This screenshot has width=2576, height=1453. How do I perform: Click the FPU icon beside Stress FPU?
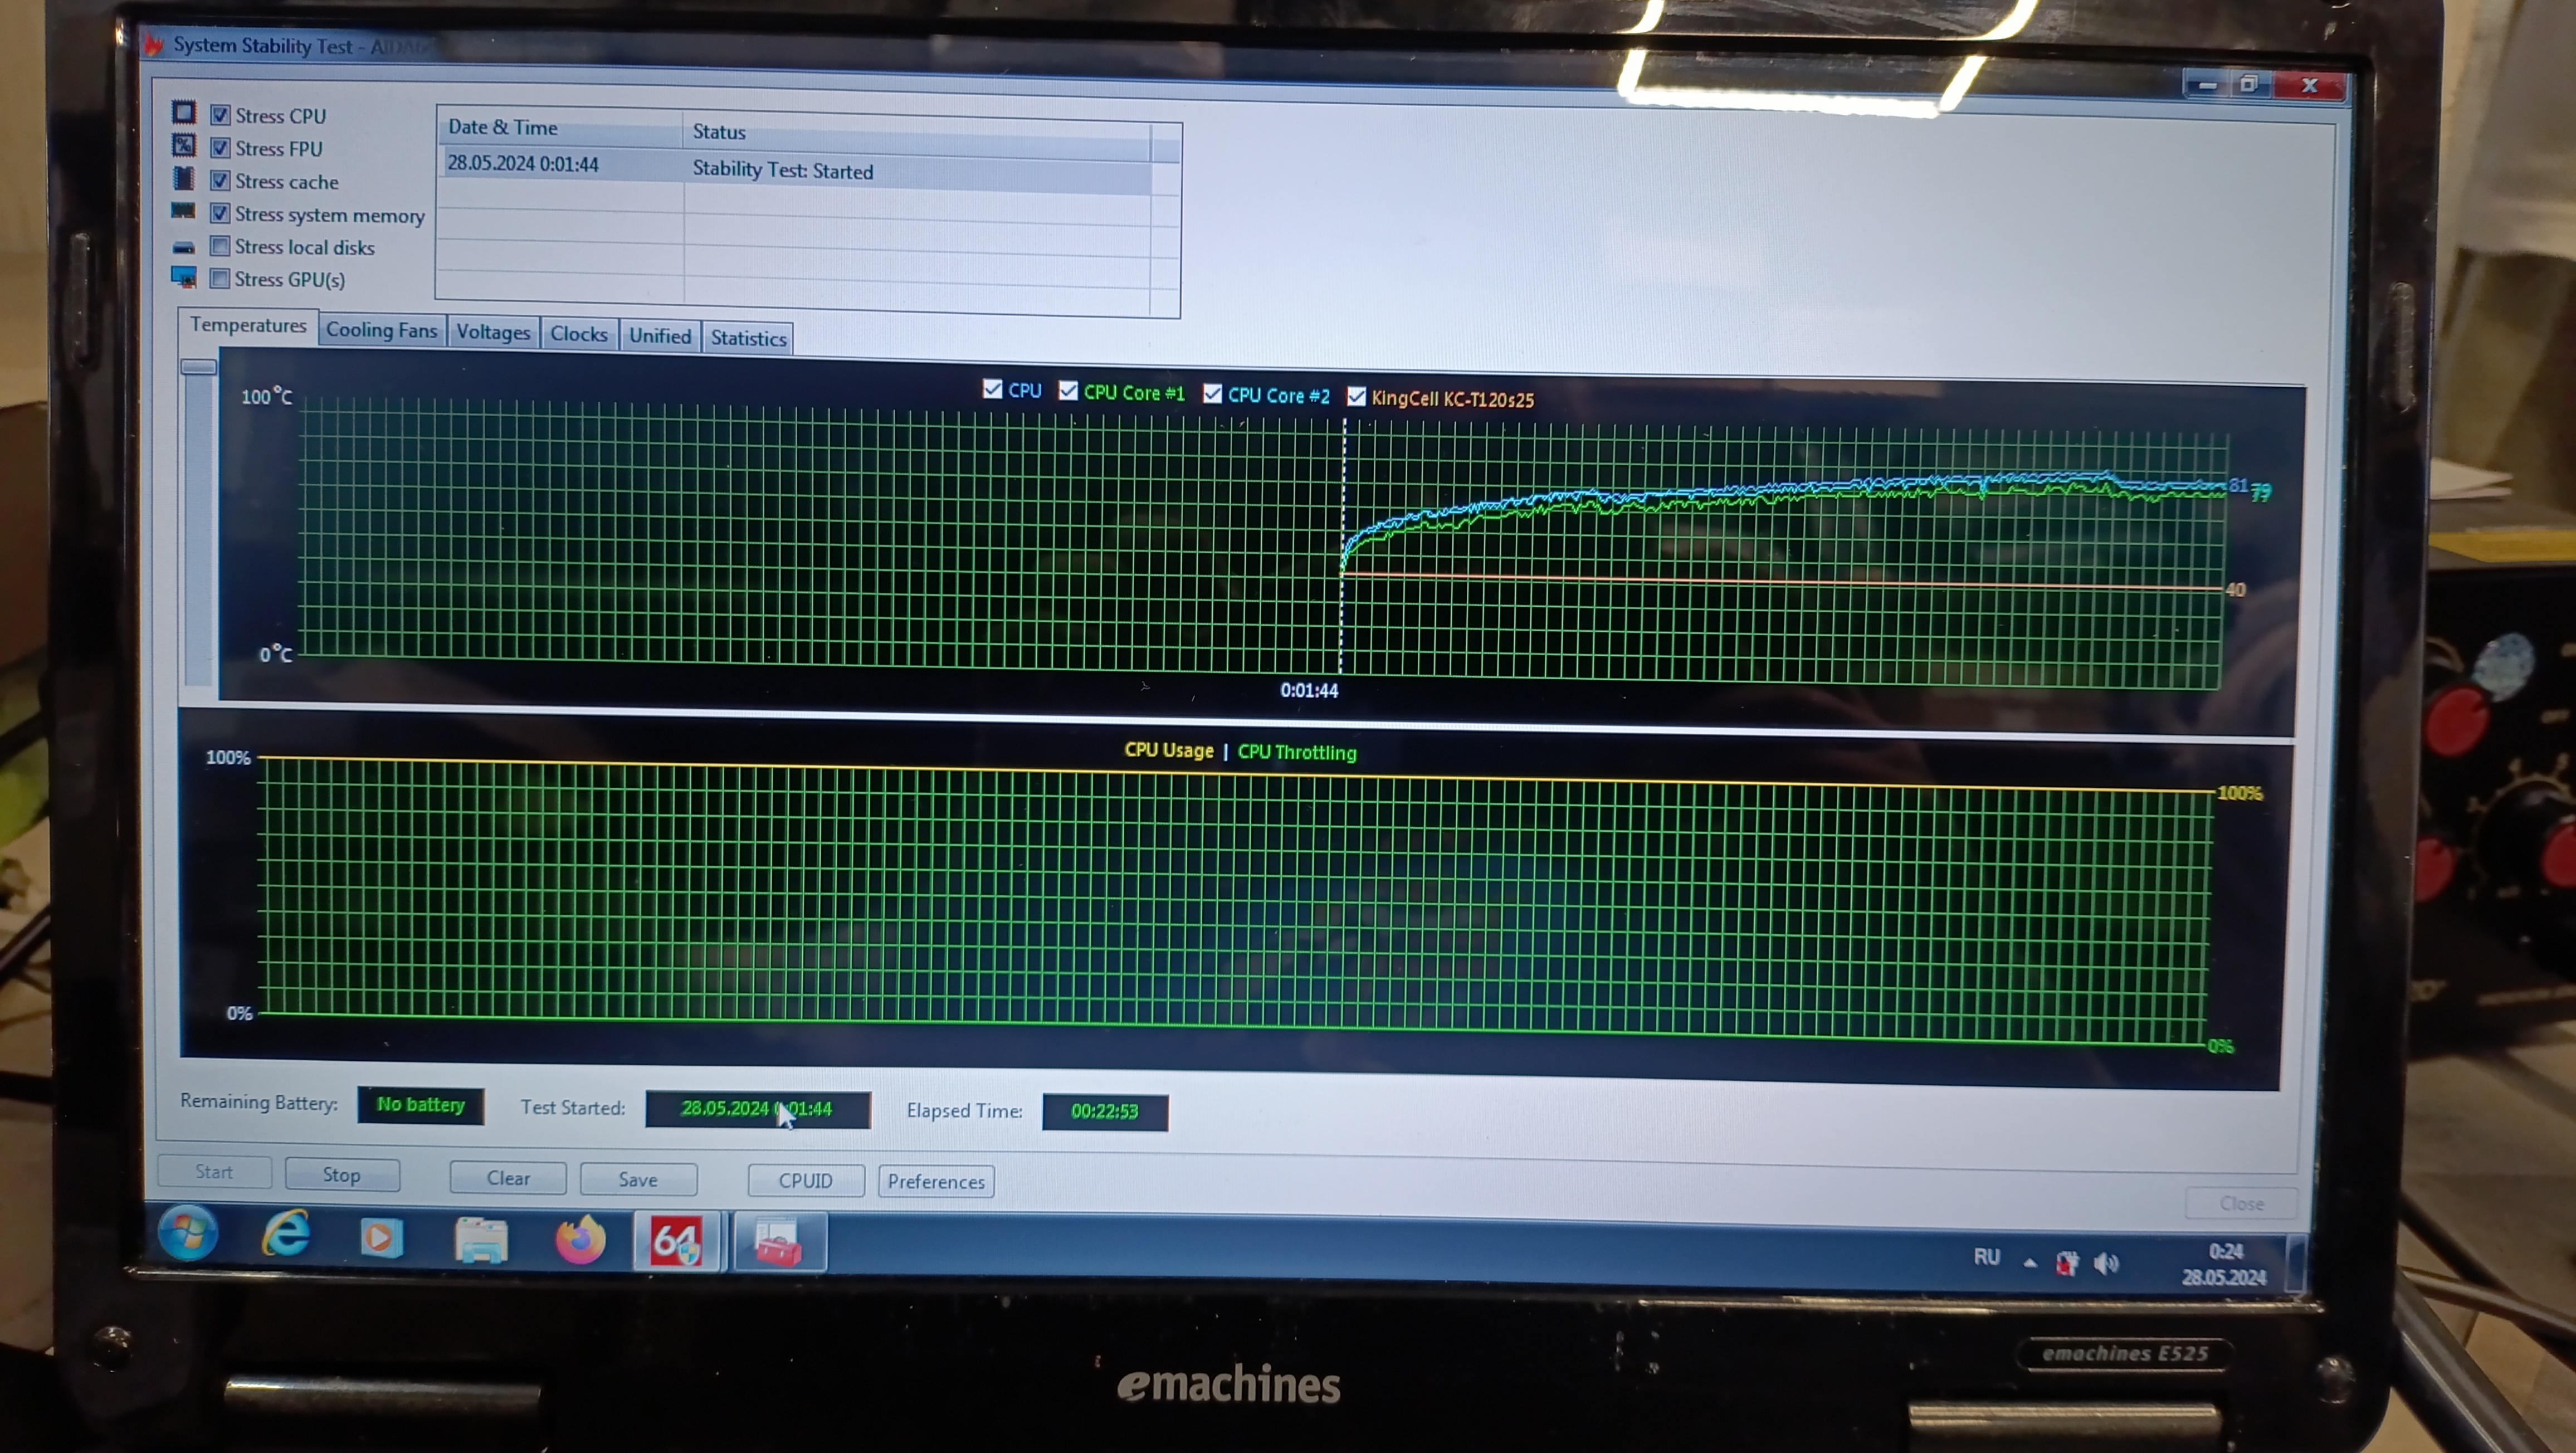pyautogui.click(x=183, y=145)
